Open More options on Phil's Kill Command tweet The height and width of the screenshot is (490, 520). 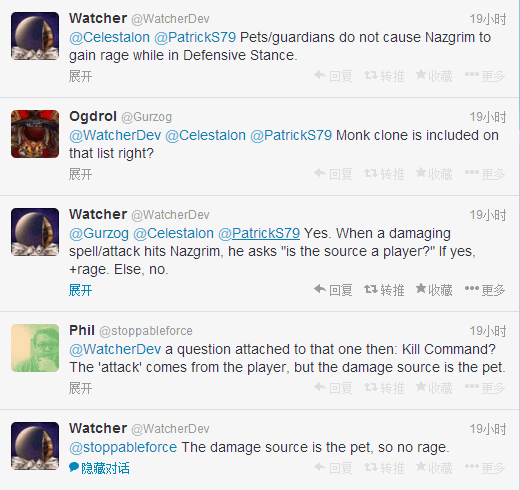485,388
